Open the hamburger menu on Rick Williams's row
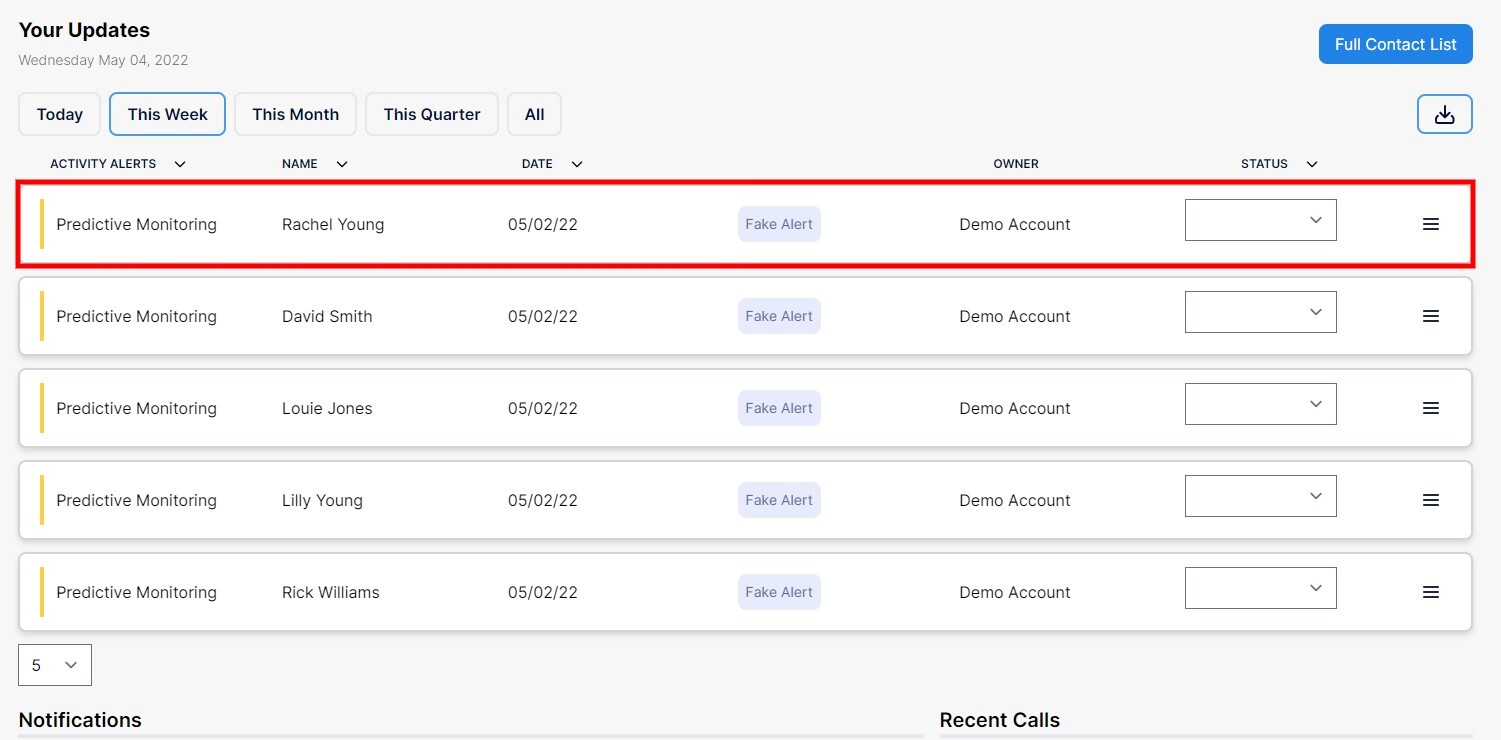Image resolution: width=1501 pixels, height=740 pixels. 1431,592
